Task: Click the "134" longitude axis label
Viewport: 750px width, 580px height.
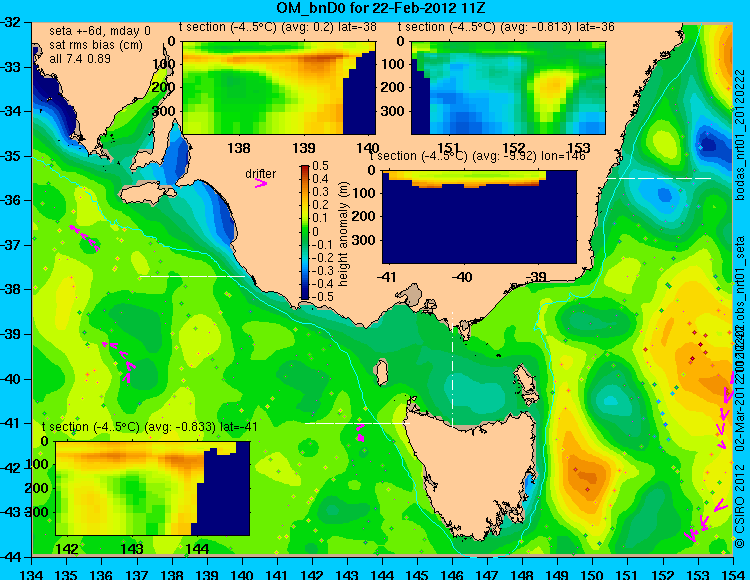Action: click(32, 574)
